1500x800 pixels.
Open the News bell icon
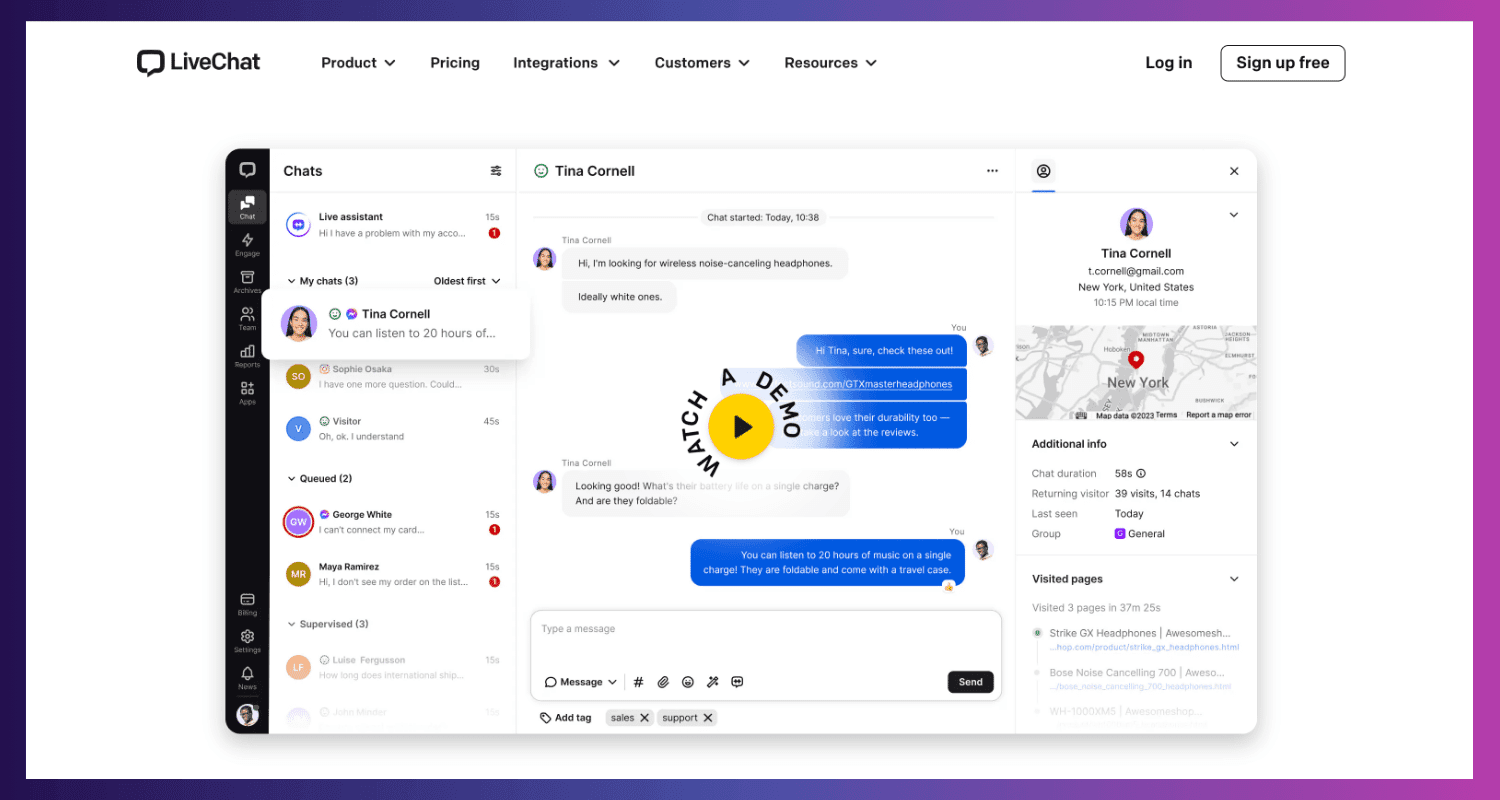(247, 677)
